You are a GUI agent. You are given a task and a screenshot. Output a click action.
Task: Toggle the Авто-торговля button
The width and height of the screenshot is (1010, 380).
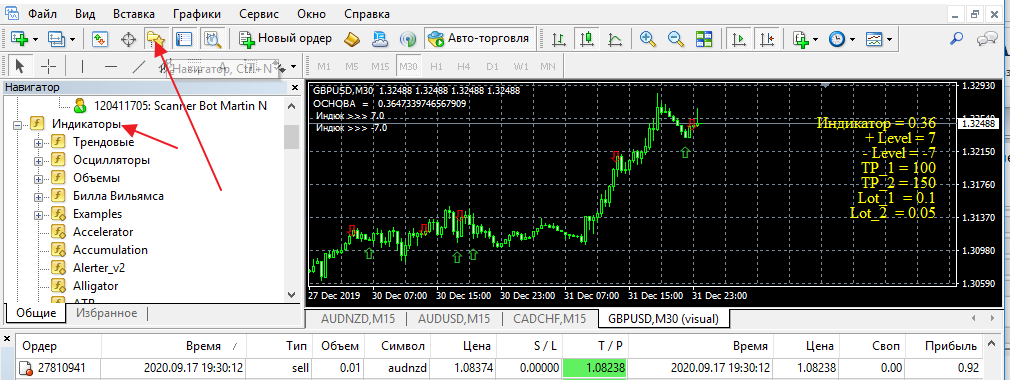pyautogui.click(x=479, y=39)
